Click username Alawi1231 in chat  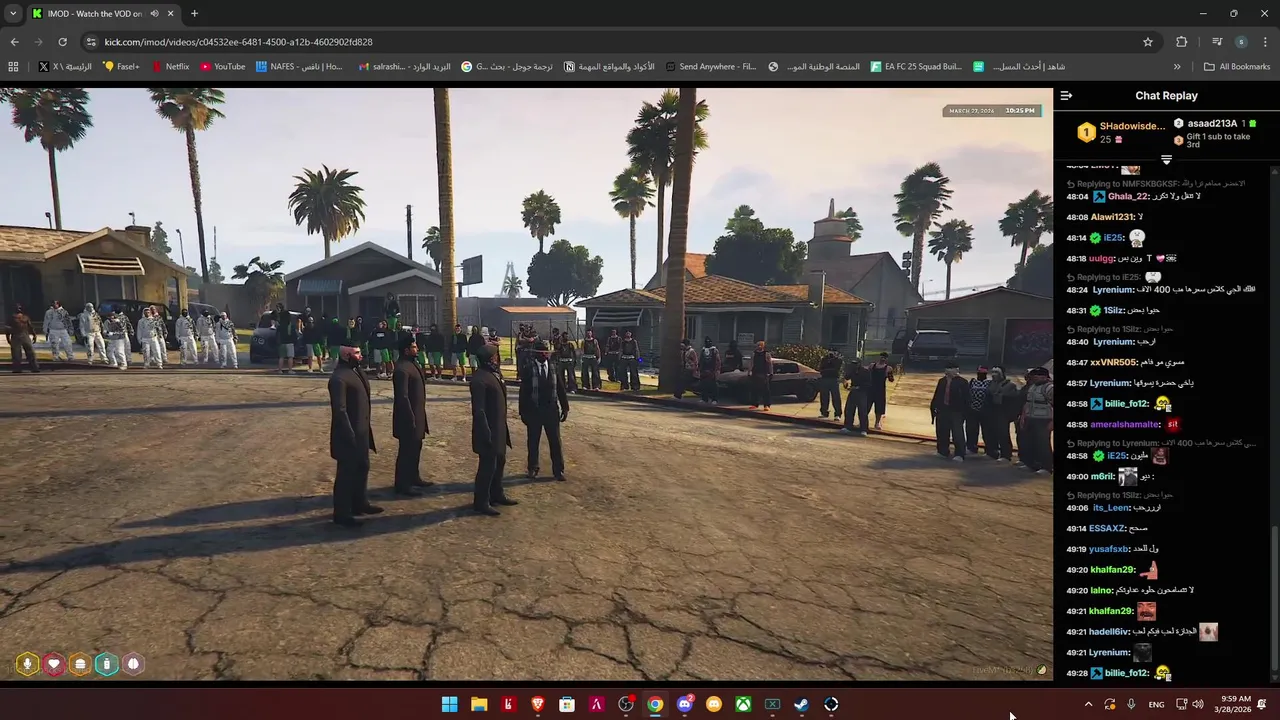click(1112, 217)
